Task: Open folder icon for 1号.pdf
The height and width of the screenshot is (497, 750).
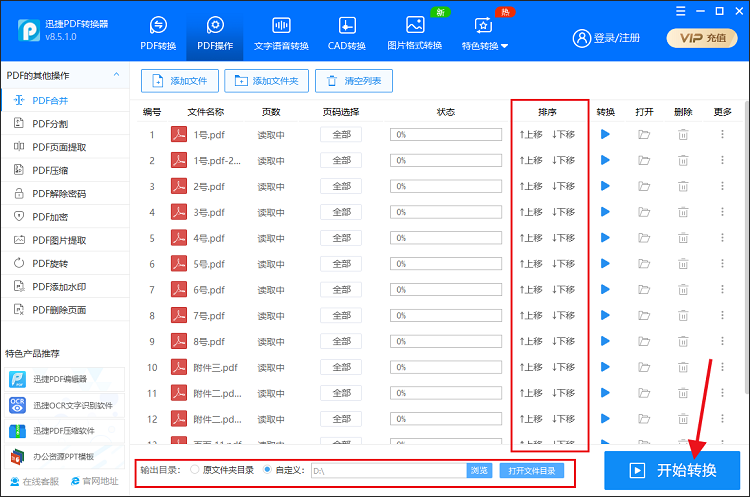Action: tap(644, 135)
